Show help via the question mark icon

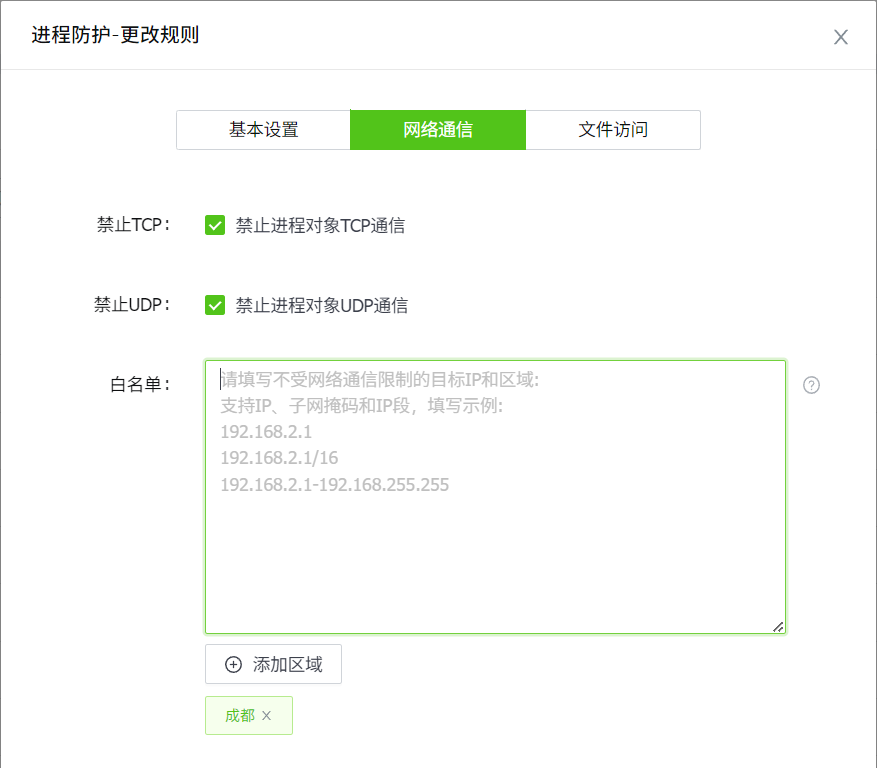811,385
